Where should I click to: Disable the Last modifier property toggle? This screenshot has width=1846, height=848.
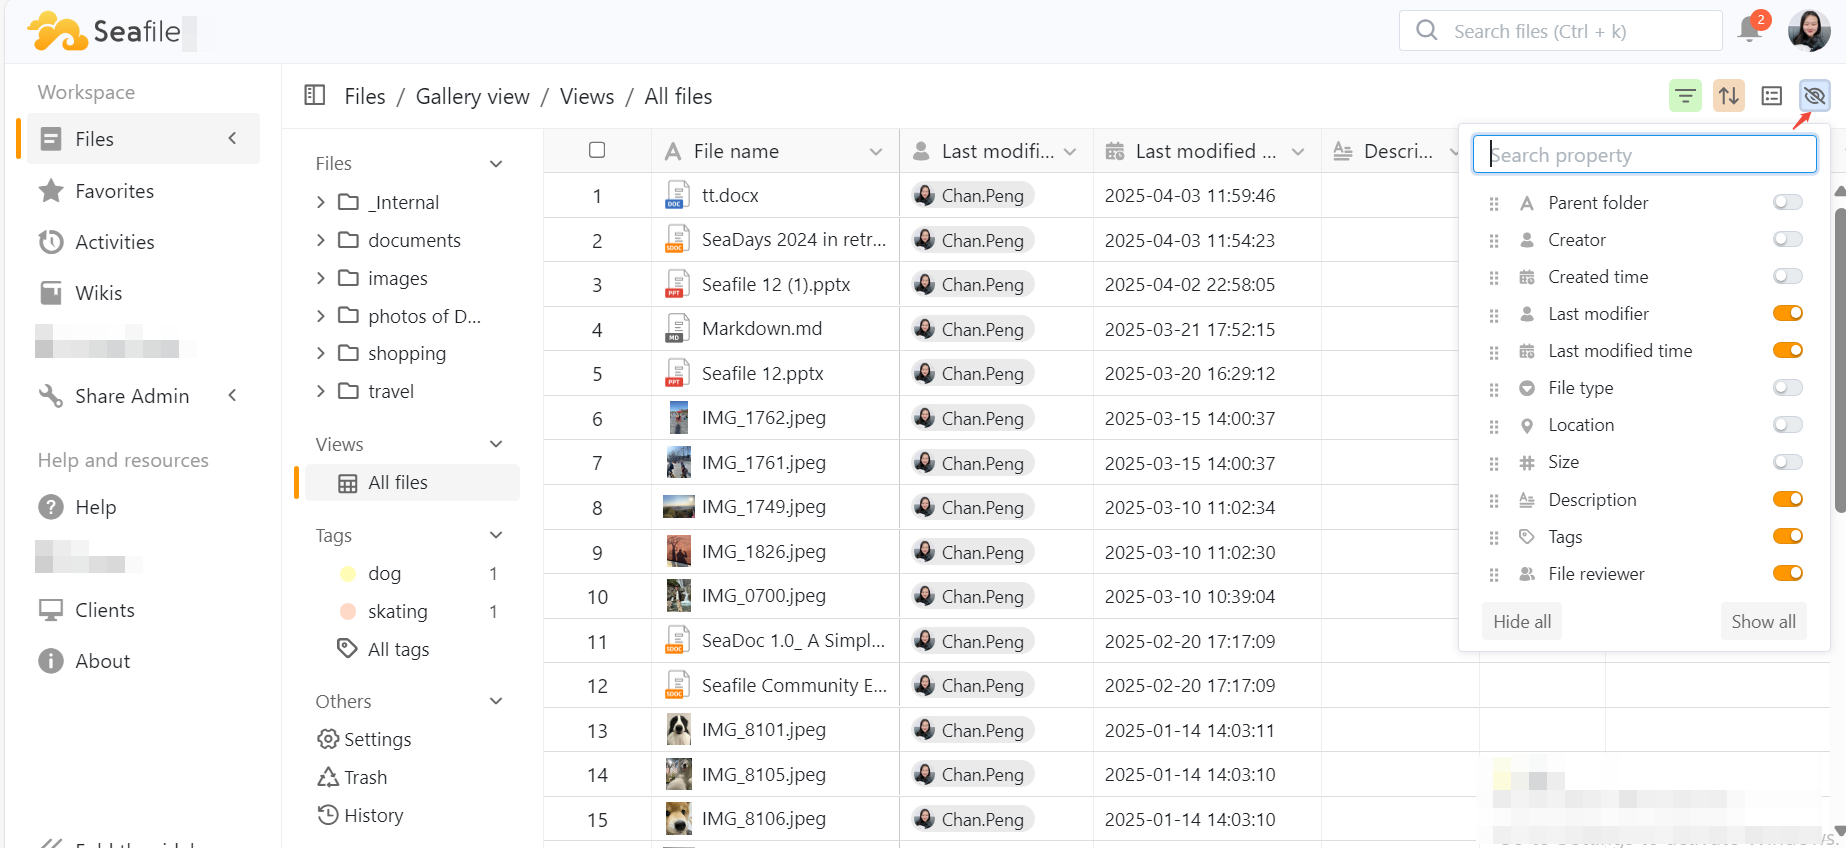tap(1787, 314)
